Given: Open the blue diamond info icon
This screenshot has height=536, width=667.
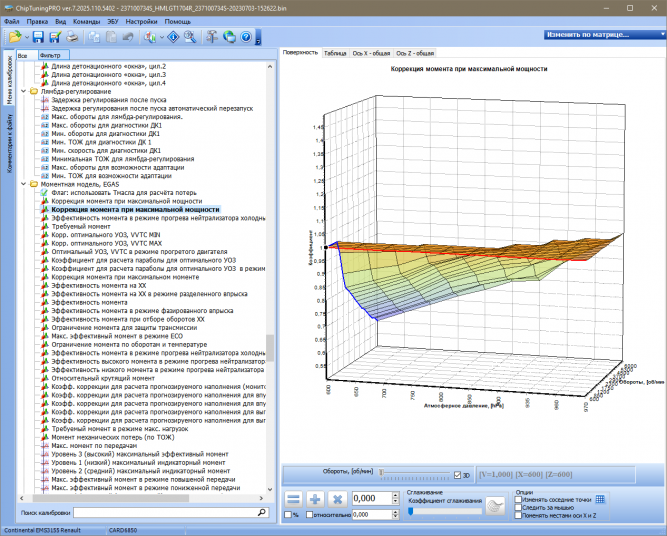Looking at the screenshot, I should [174, 37].
